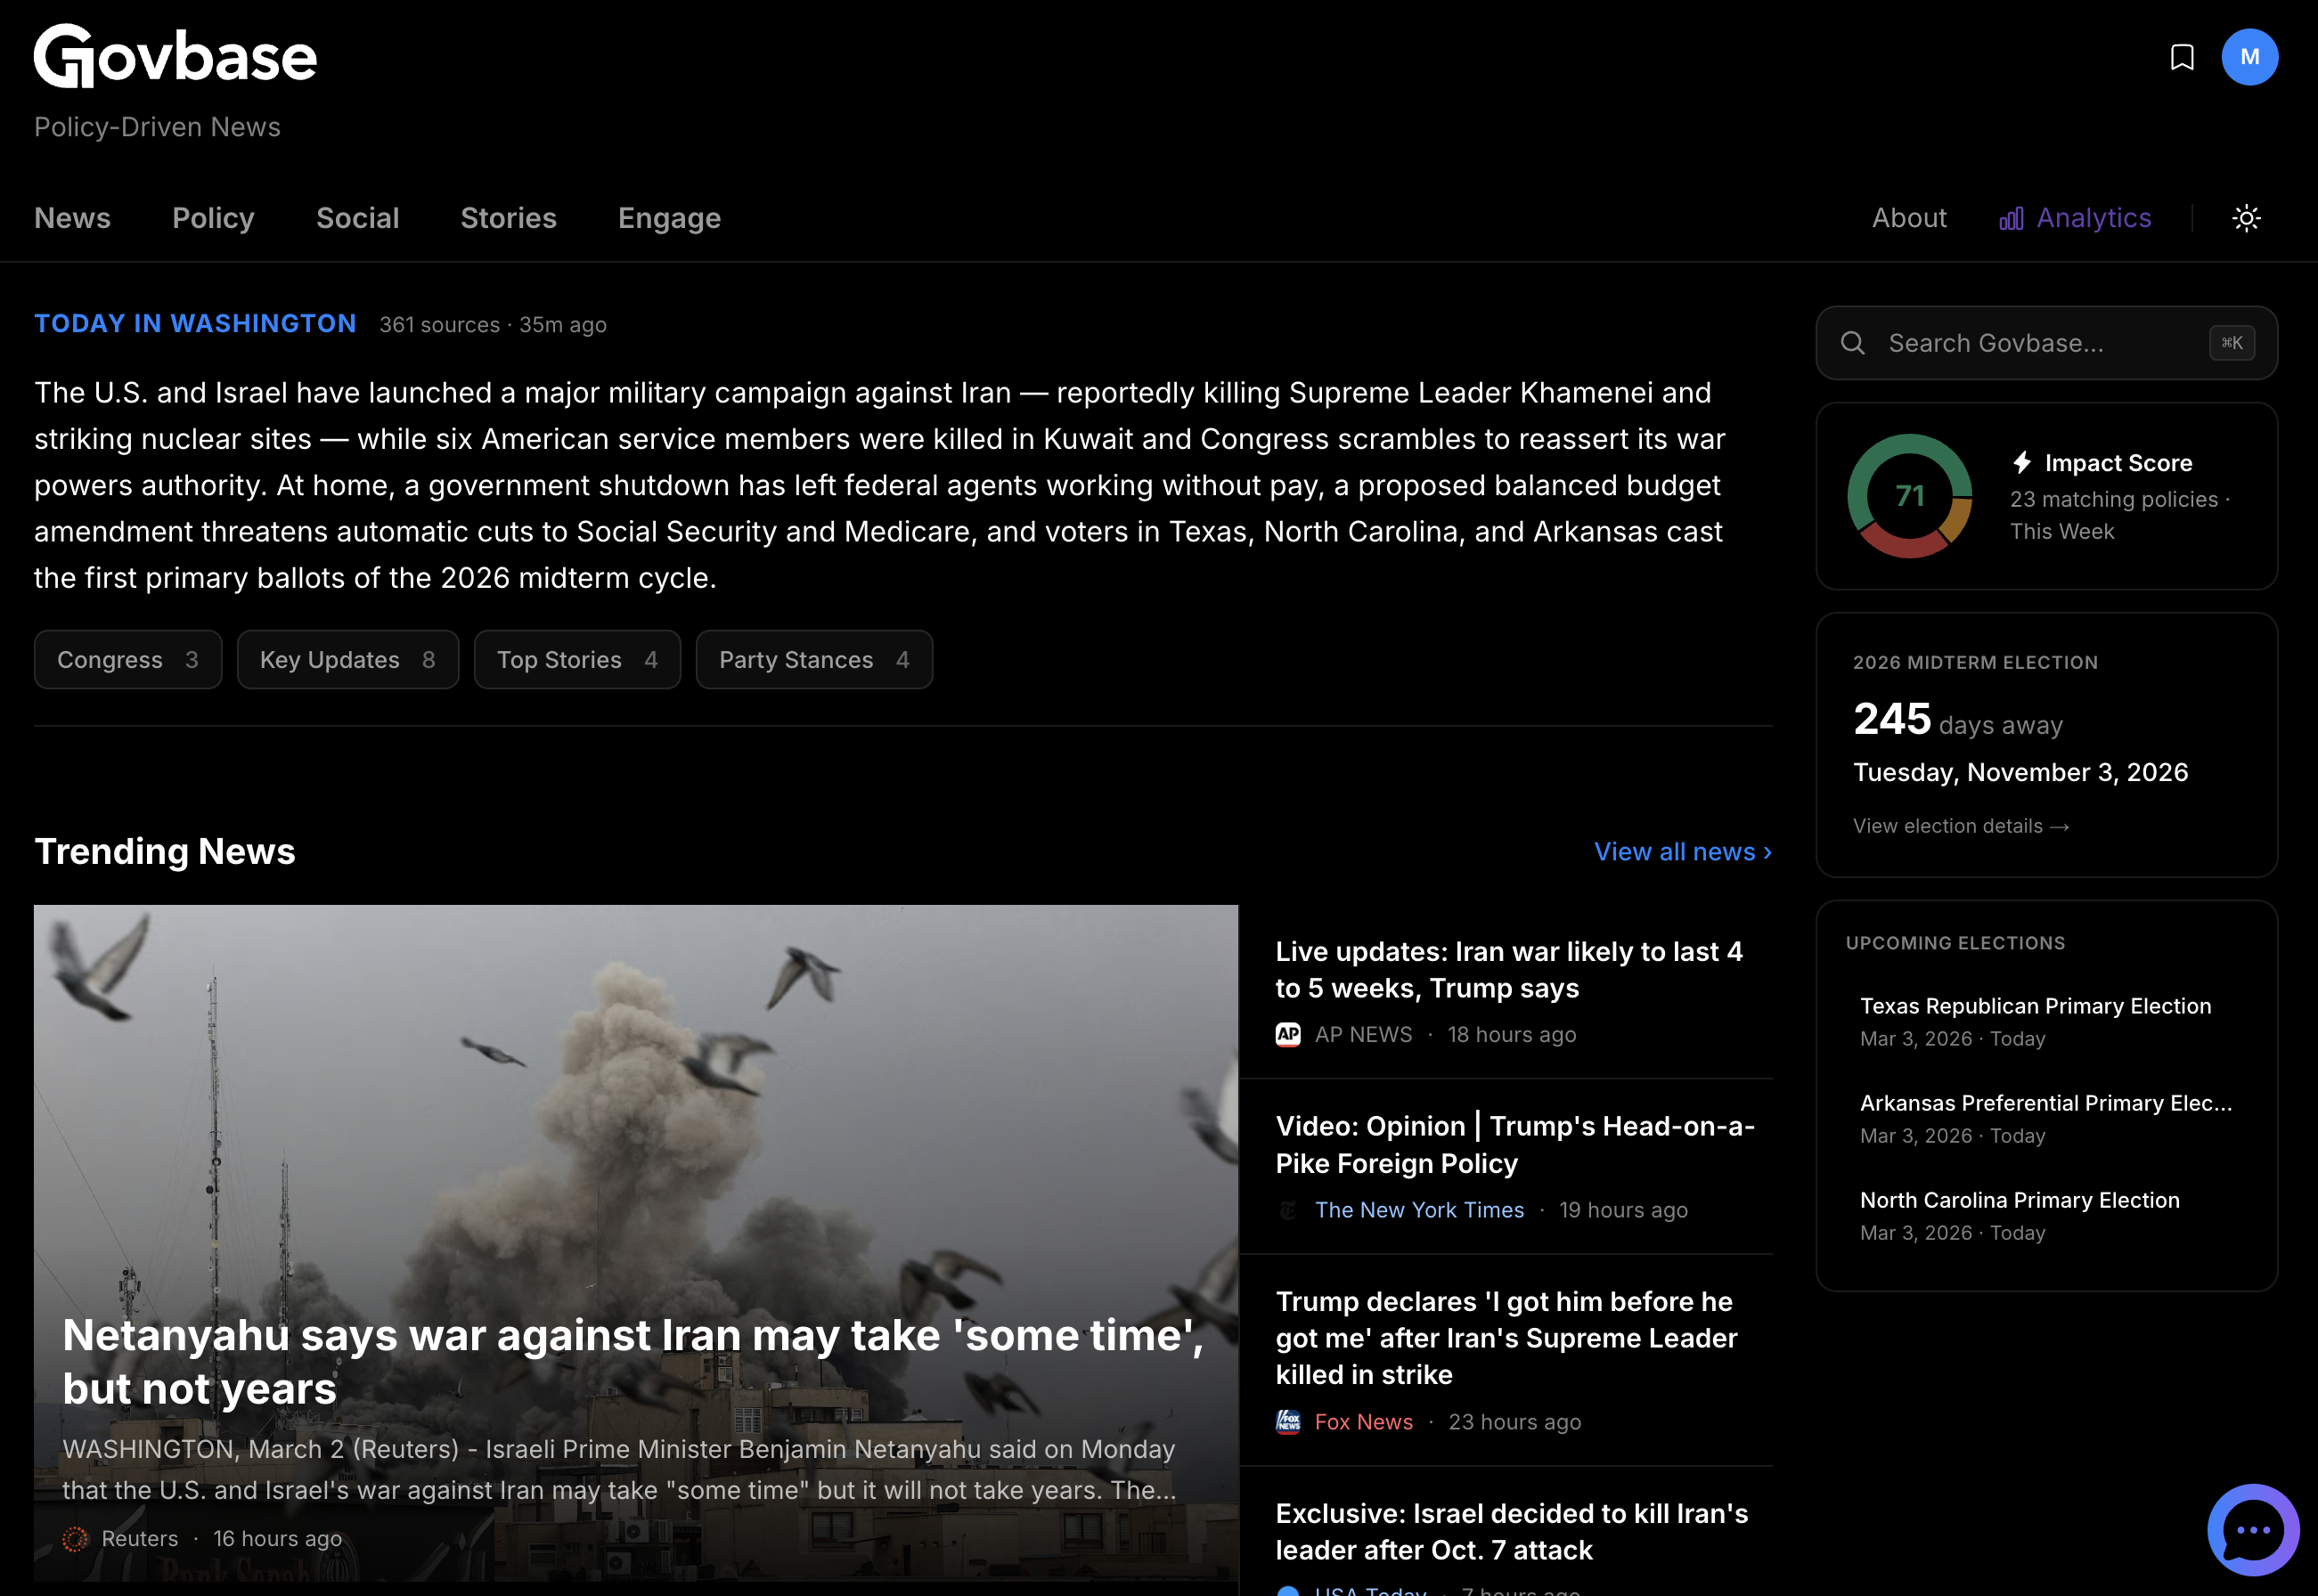Open the Engage menu item

(669, 218)
